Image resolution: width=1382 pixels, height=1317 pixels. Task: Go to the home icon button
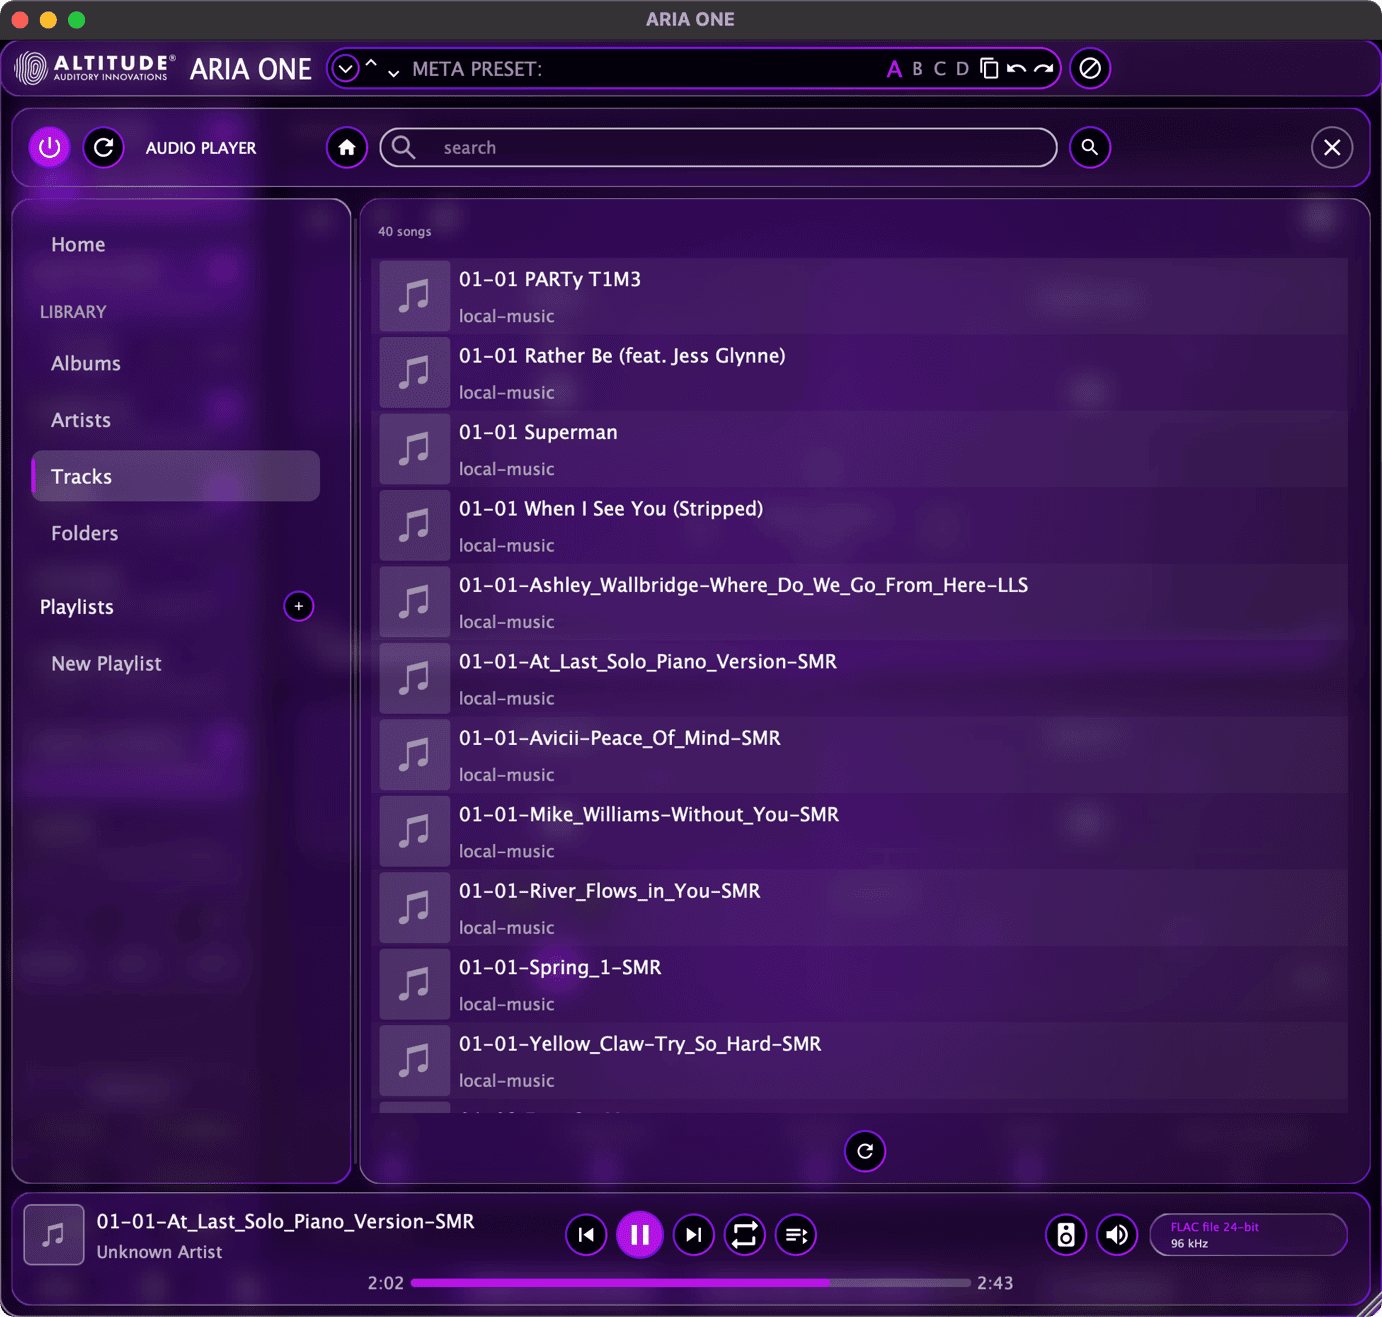click(x=347, y=148)
